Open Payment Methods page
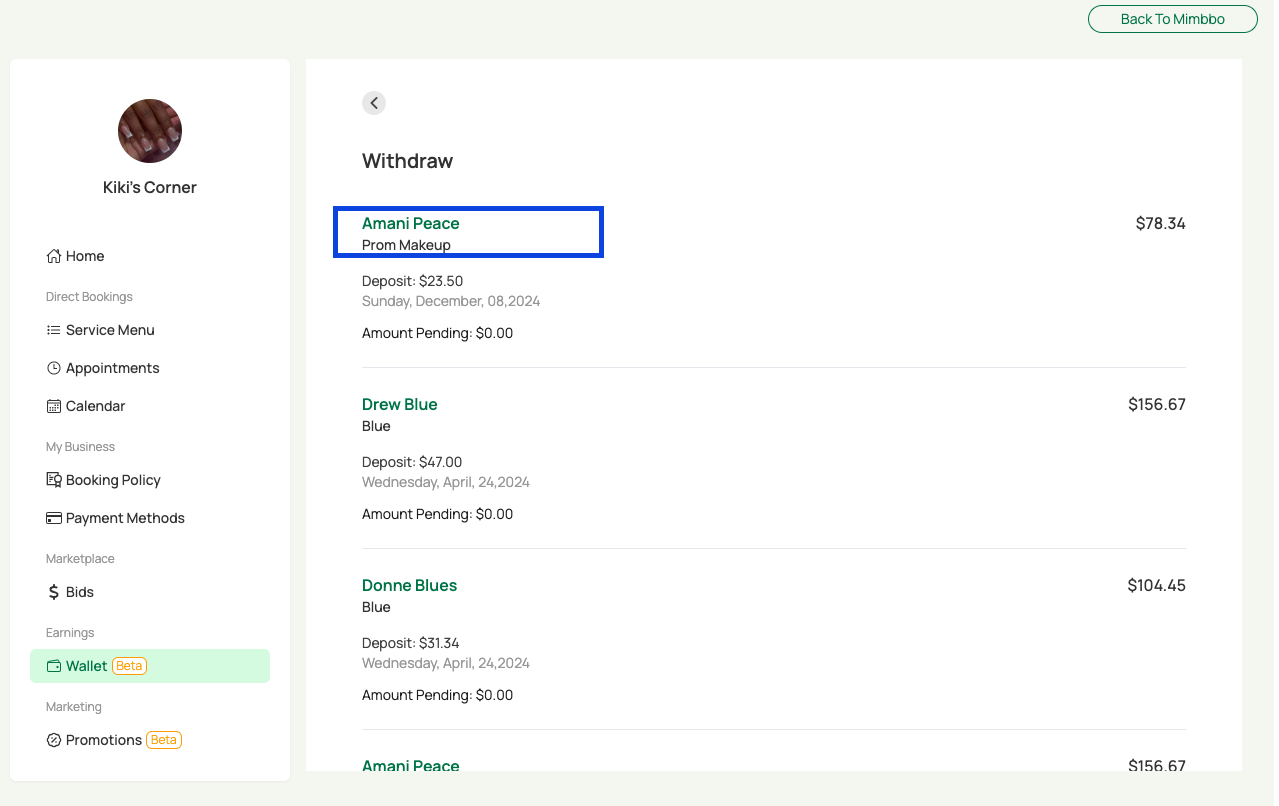The width and height of the screenshot is (1279, 806). tap(150, 518)
